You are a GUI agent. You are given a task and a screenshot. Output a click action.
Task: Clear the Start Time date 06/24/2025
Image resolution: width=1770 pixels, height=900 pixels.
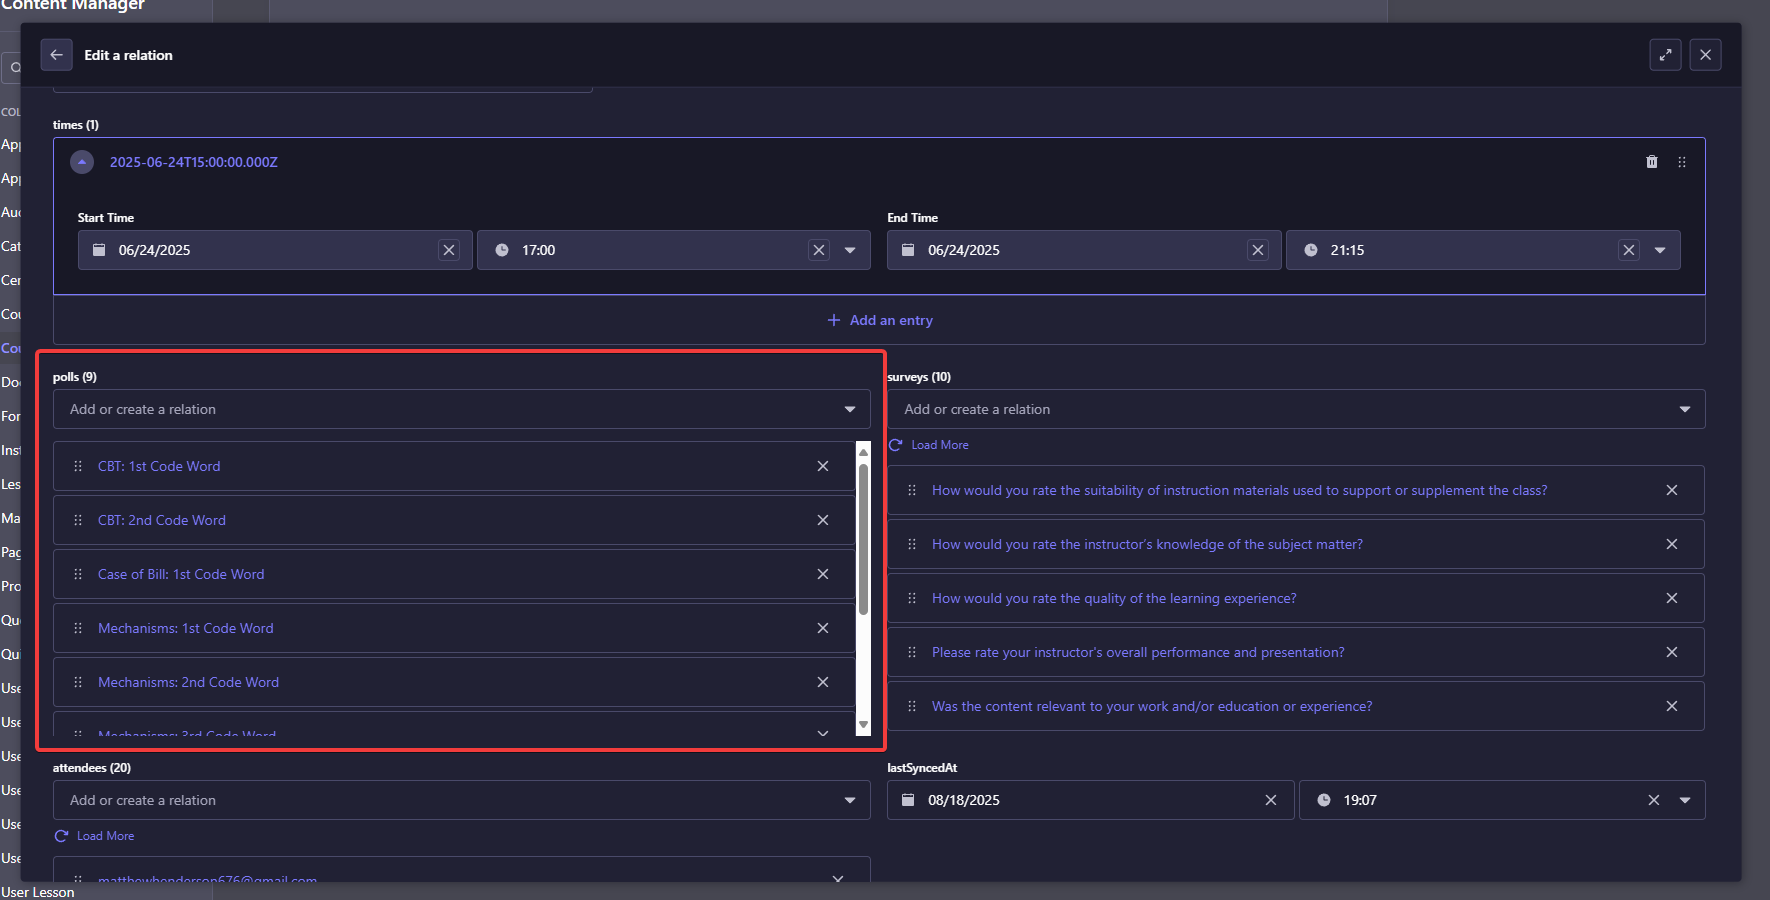449,250
